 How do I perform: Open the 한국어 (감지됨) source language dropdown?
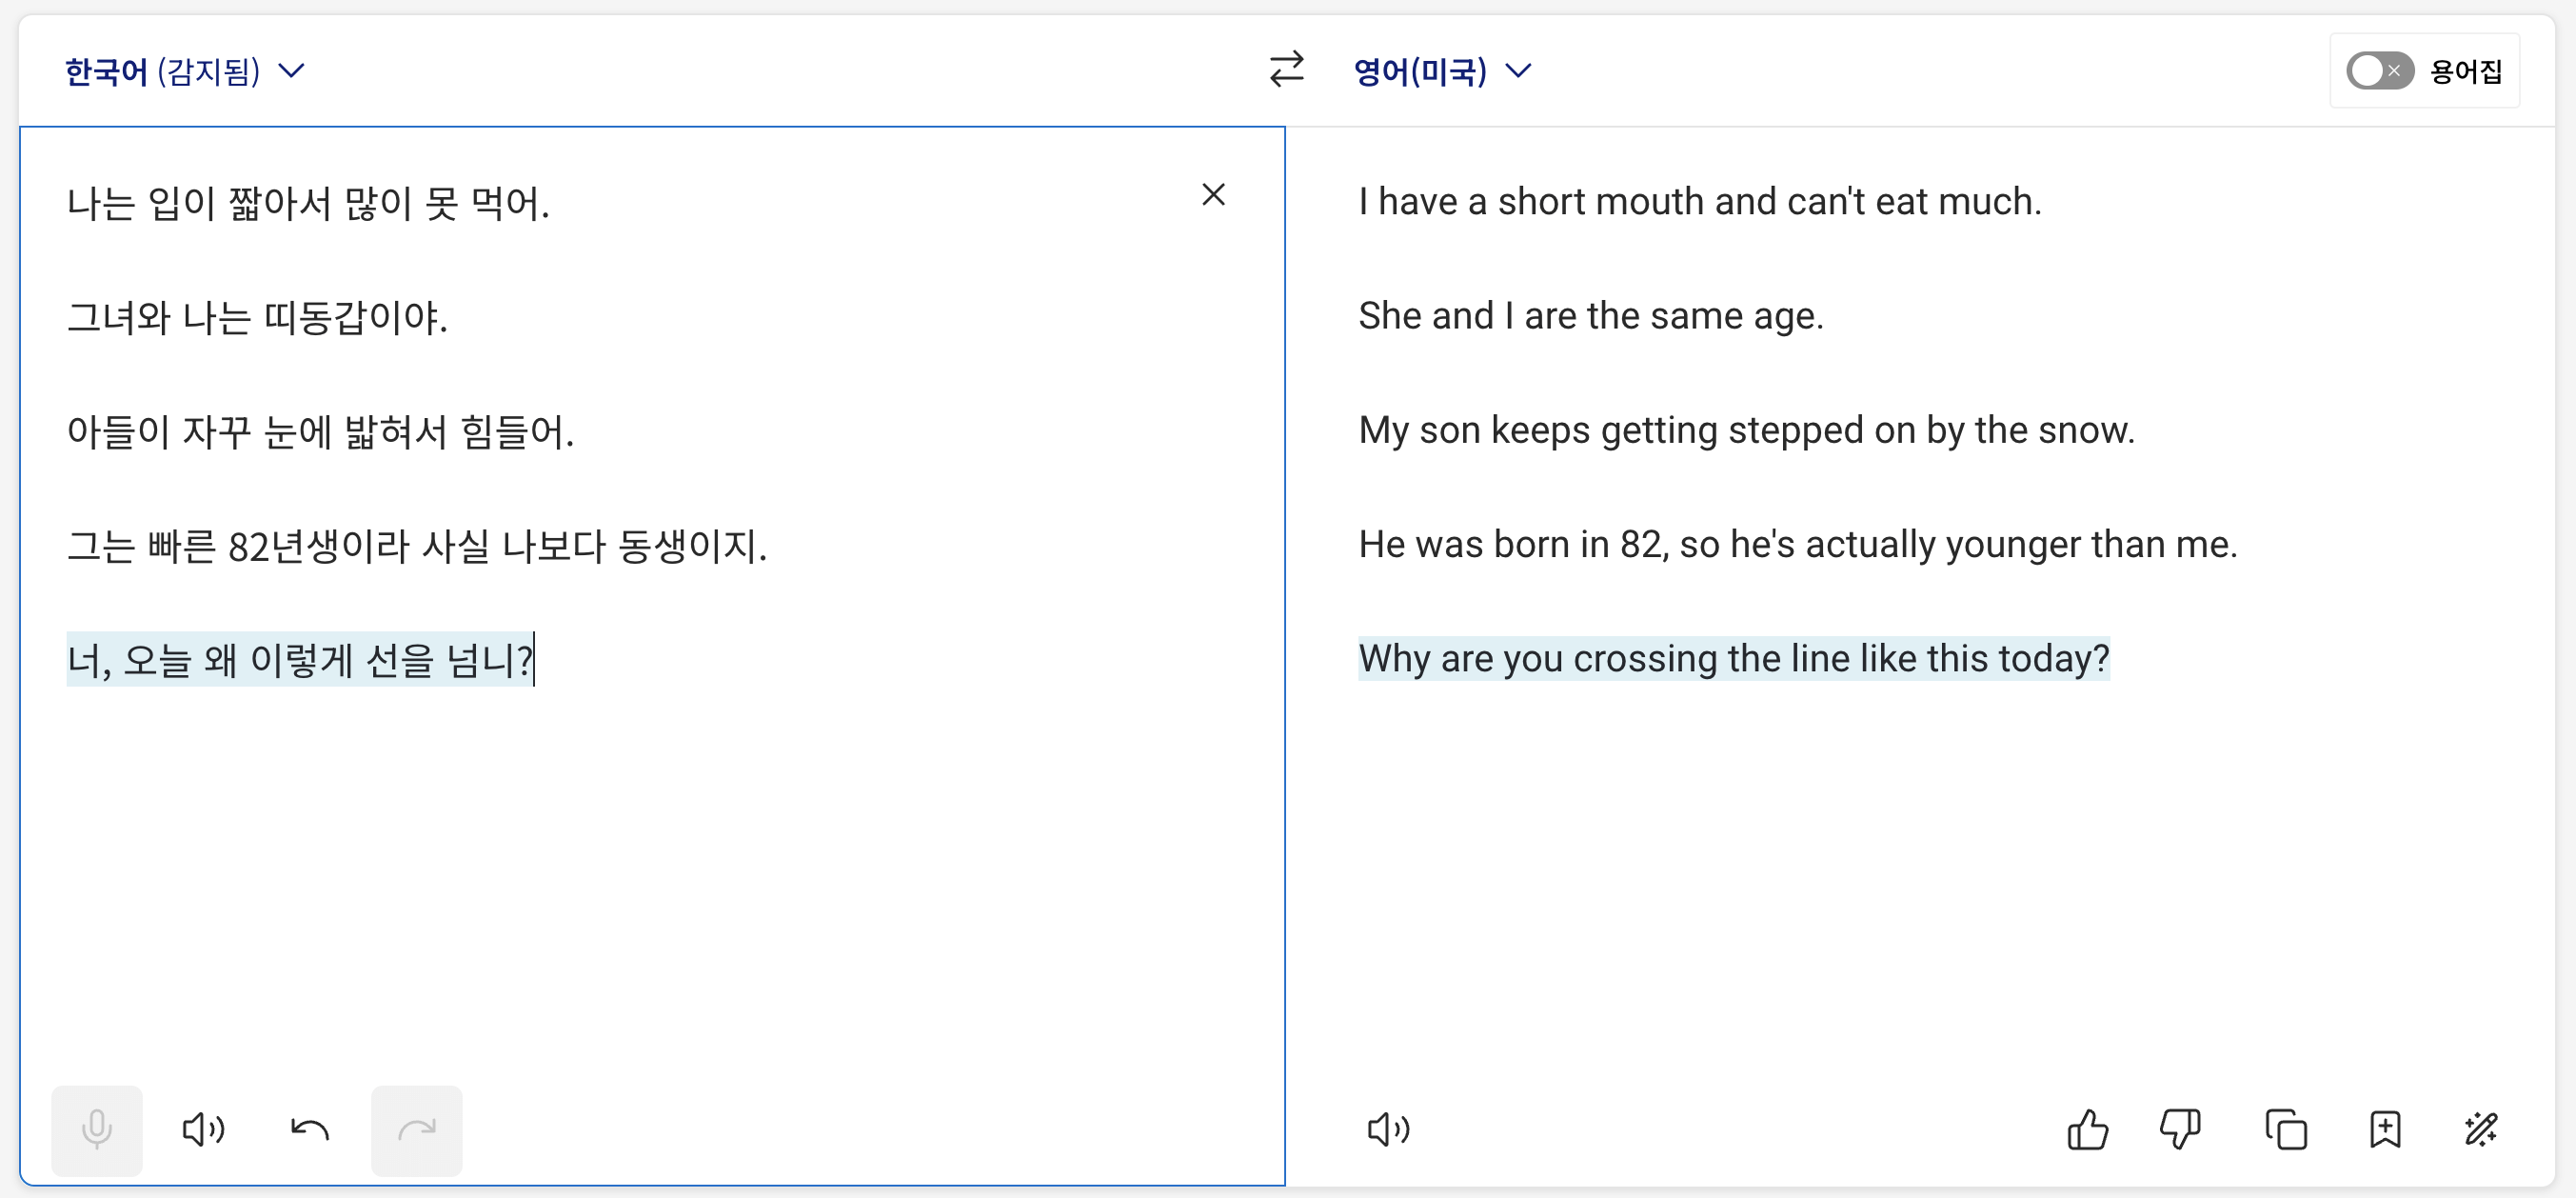pyautogui.click(x=184, y=71)
